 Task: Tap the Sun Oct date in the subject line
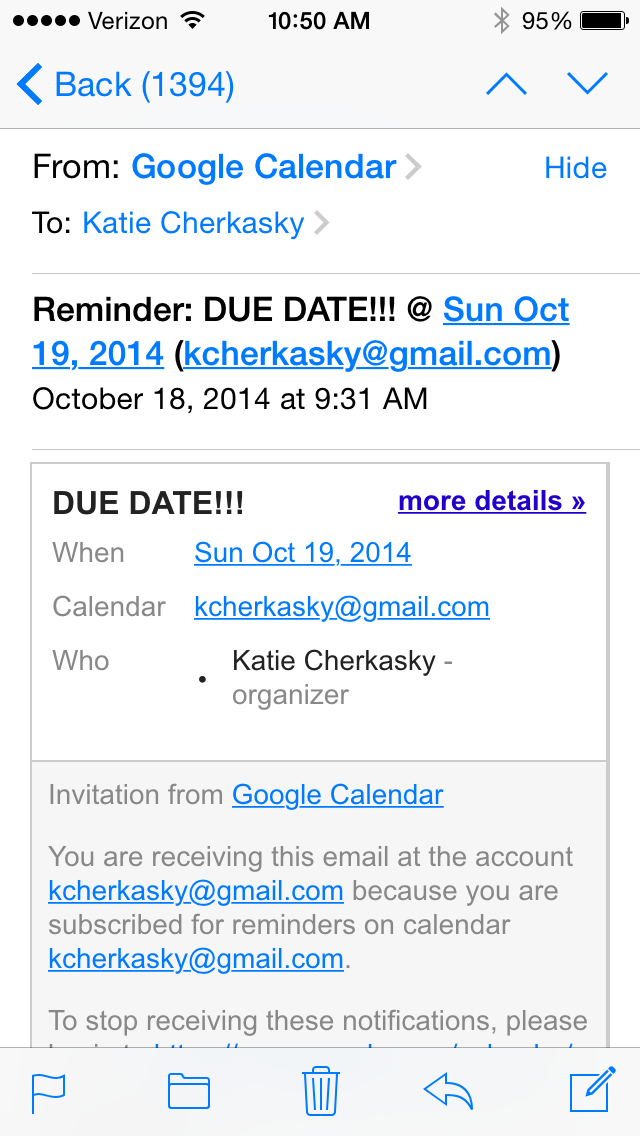(x=506, y=310)
